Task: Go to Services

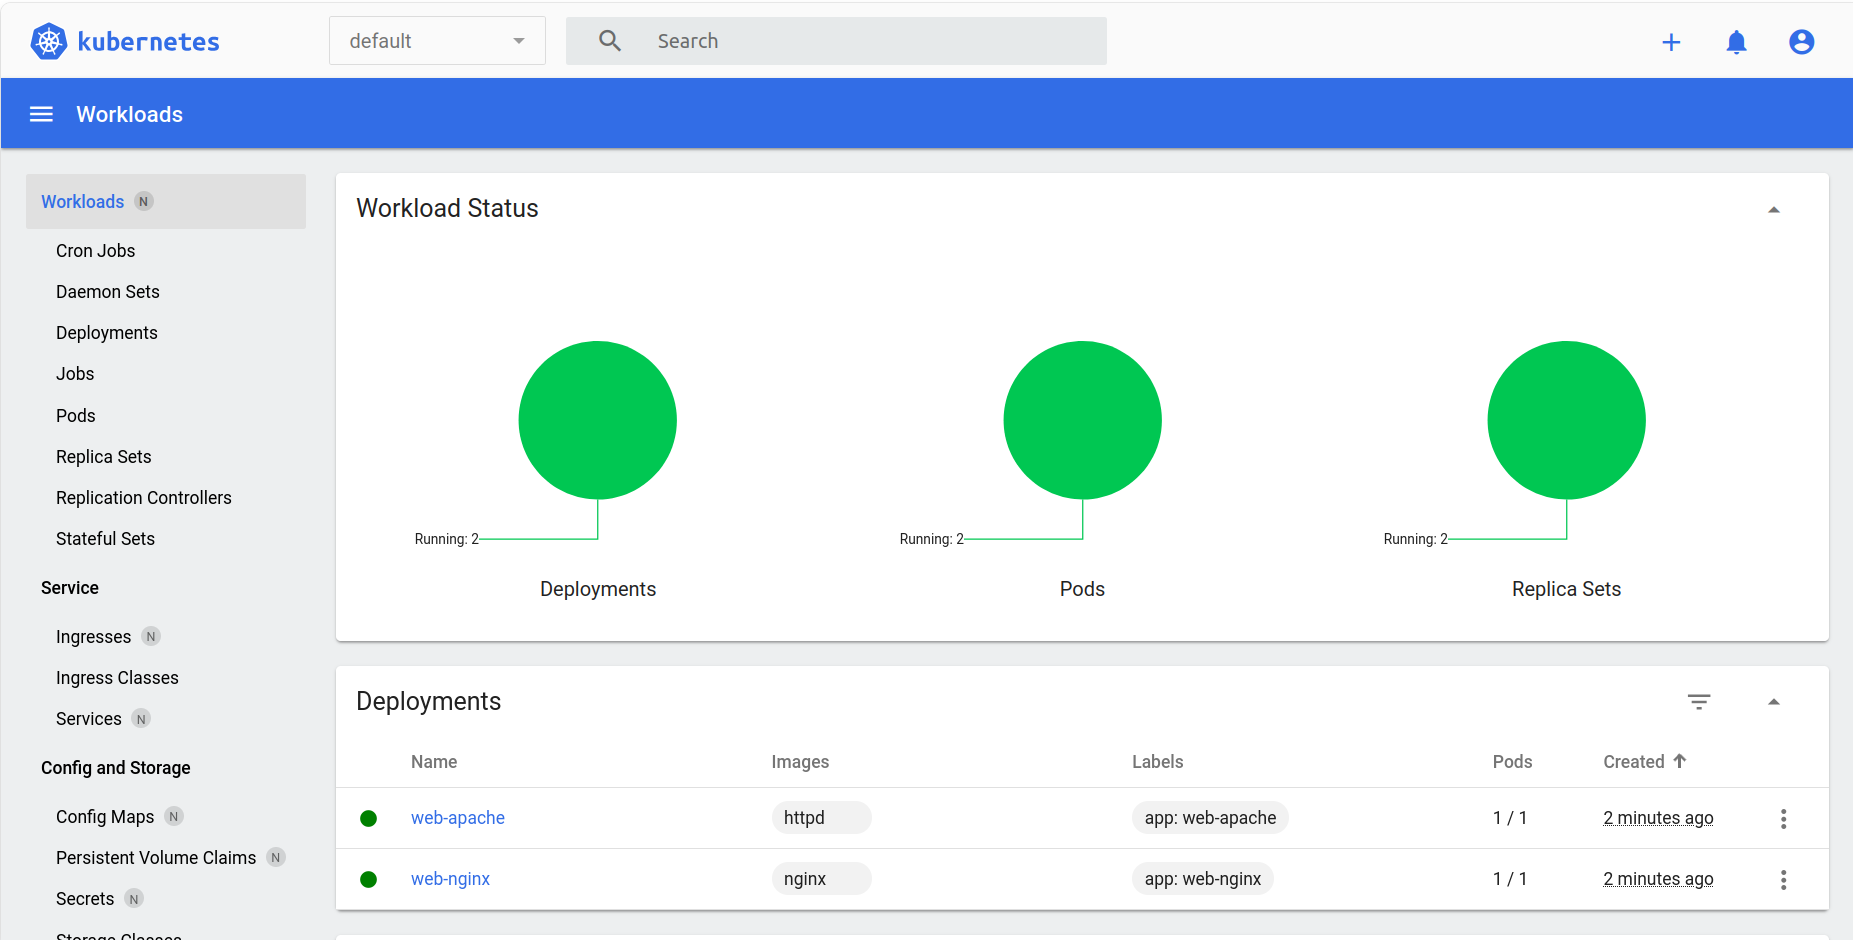Action: [89, 719]
